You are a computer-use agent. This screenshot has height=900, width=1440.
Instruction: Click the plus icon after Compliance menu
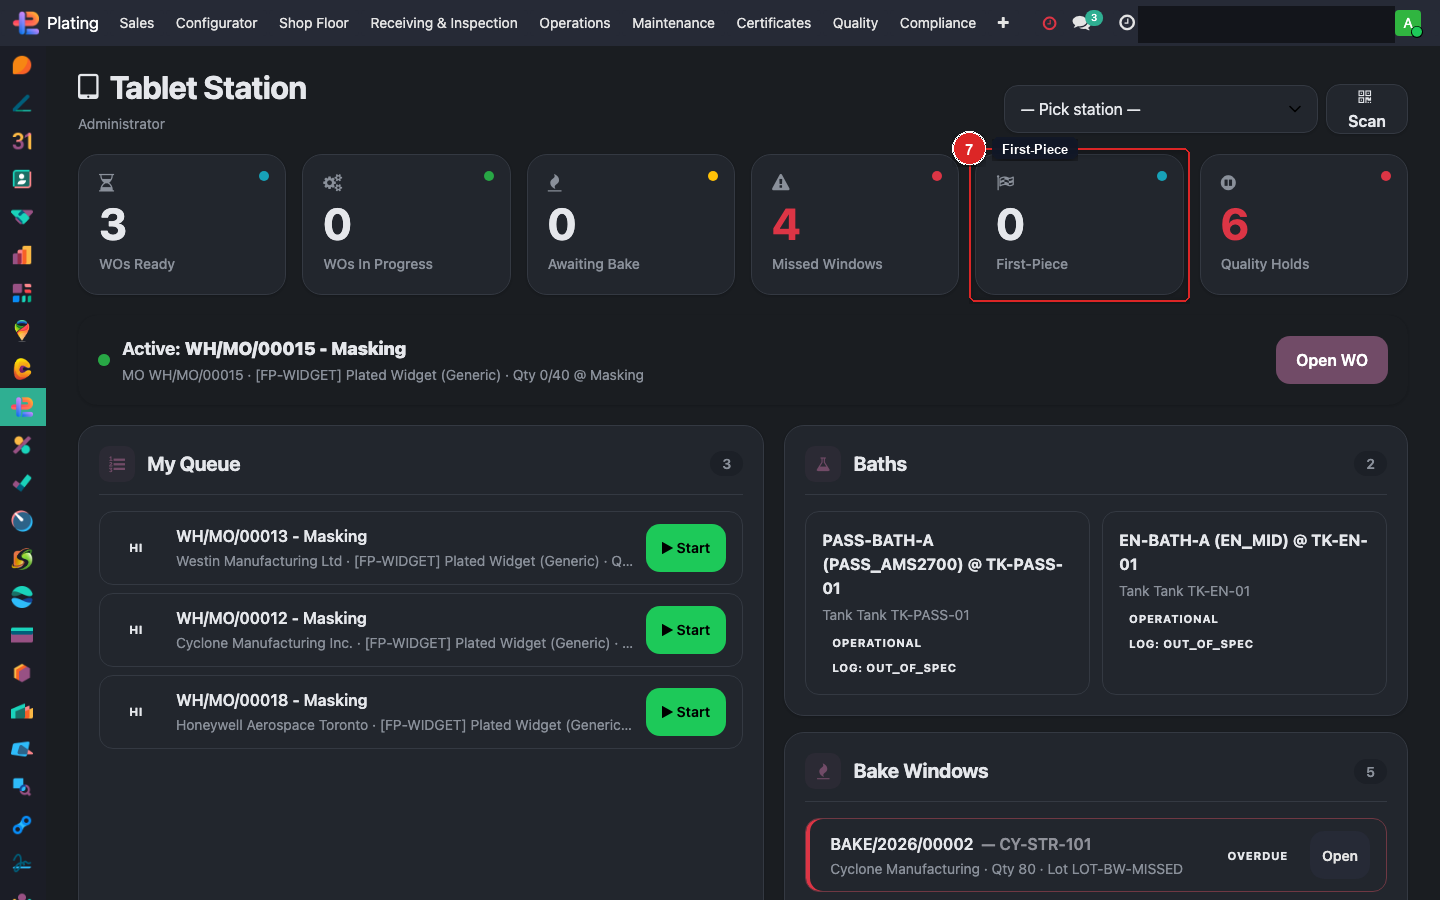1003,23
